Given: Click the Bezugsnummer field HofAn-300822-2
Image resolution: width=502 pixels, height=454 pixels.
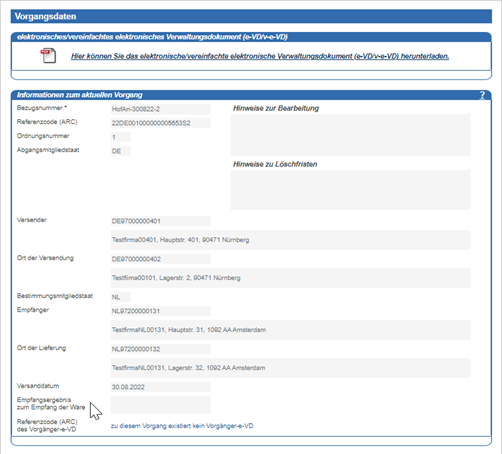Looking at the screenshot, I should (161, 109).
